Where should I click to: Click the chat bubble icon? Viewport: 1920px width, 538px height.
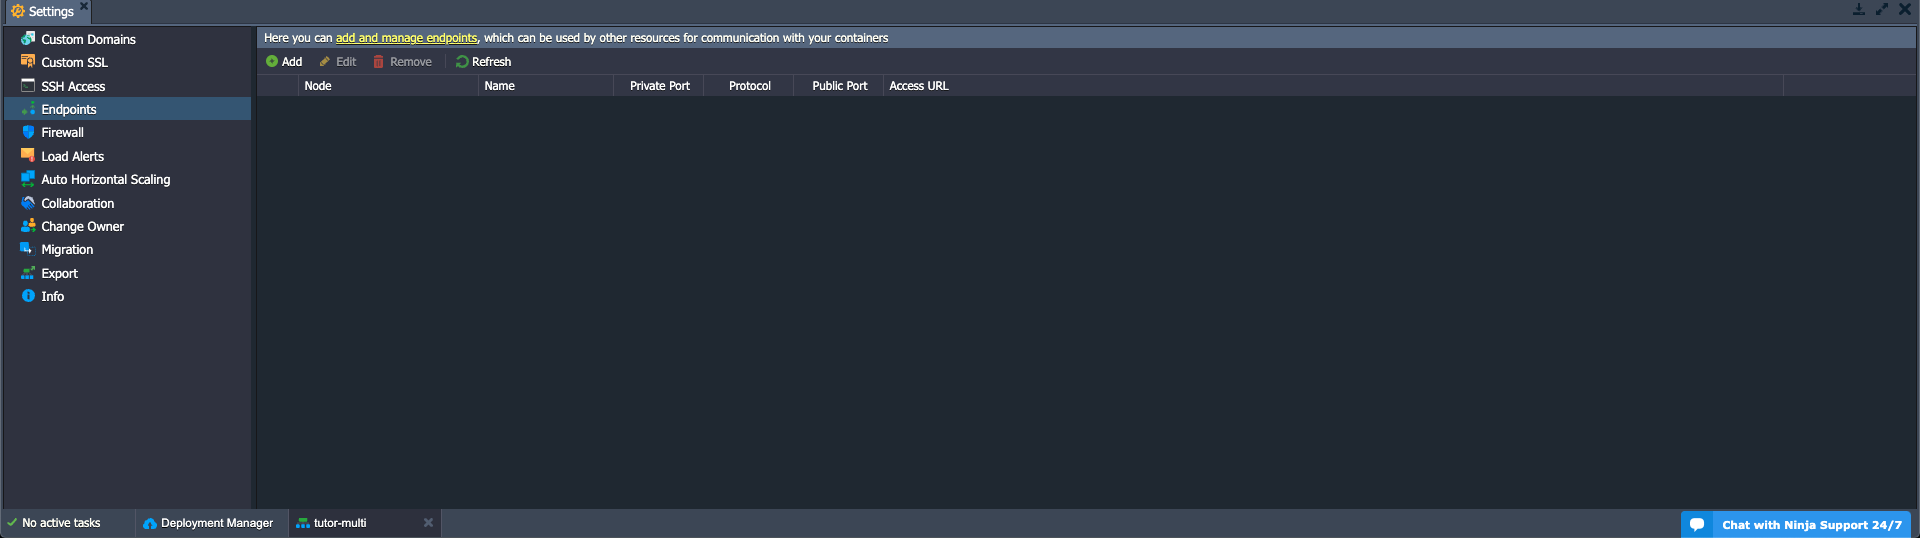point(1697,525)
